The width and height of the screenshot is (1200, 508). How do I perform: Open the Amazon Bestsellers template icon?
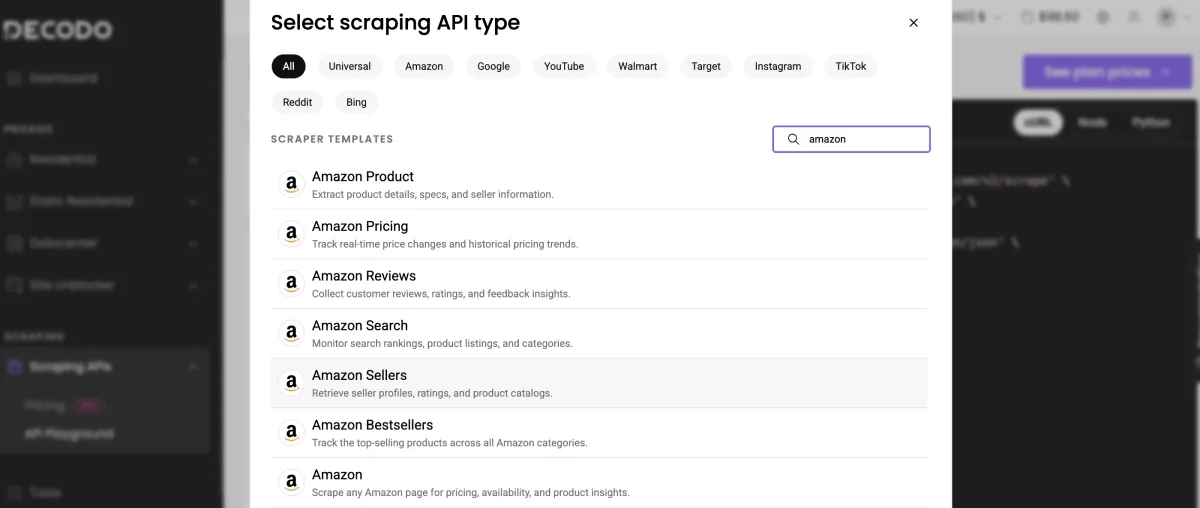291,433
